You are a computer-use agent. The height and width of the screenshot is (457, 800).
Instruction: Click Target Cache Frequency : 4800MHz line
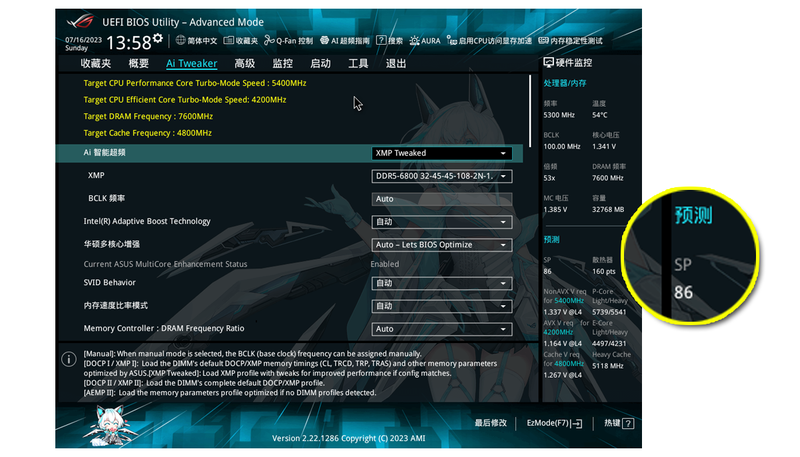pyautogui.click(x=147, y=133)
